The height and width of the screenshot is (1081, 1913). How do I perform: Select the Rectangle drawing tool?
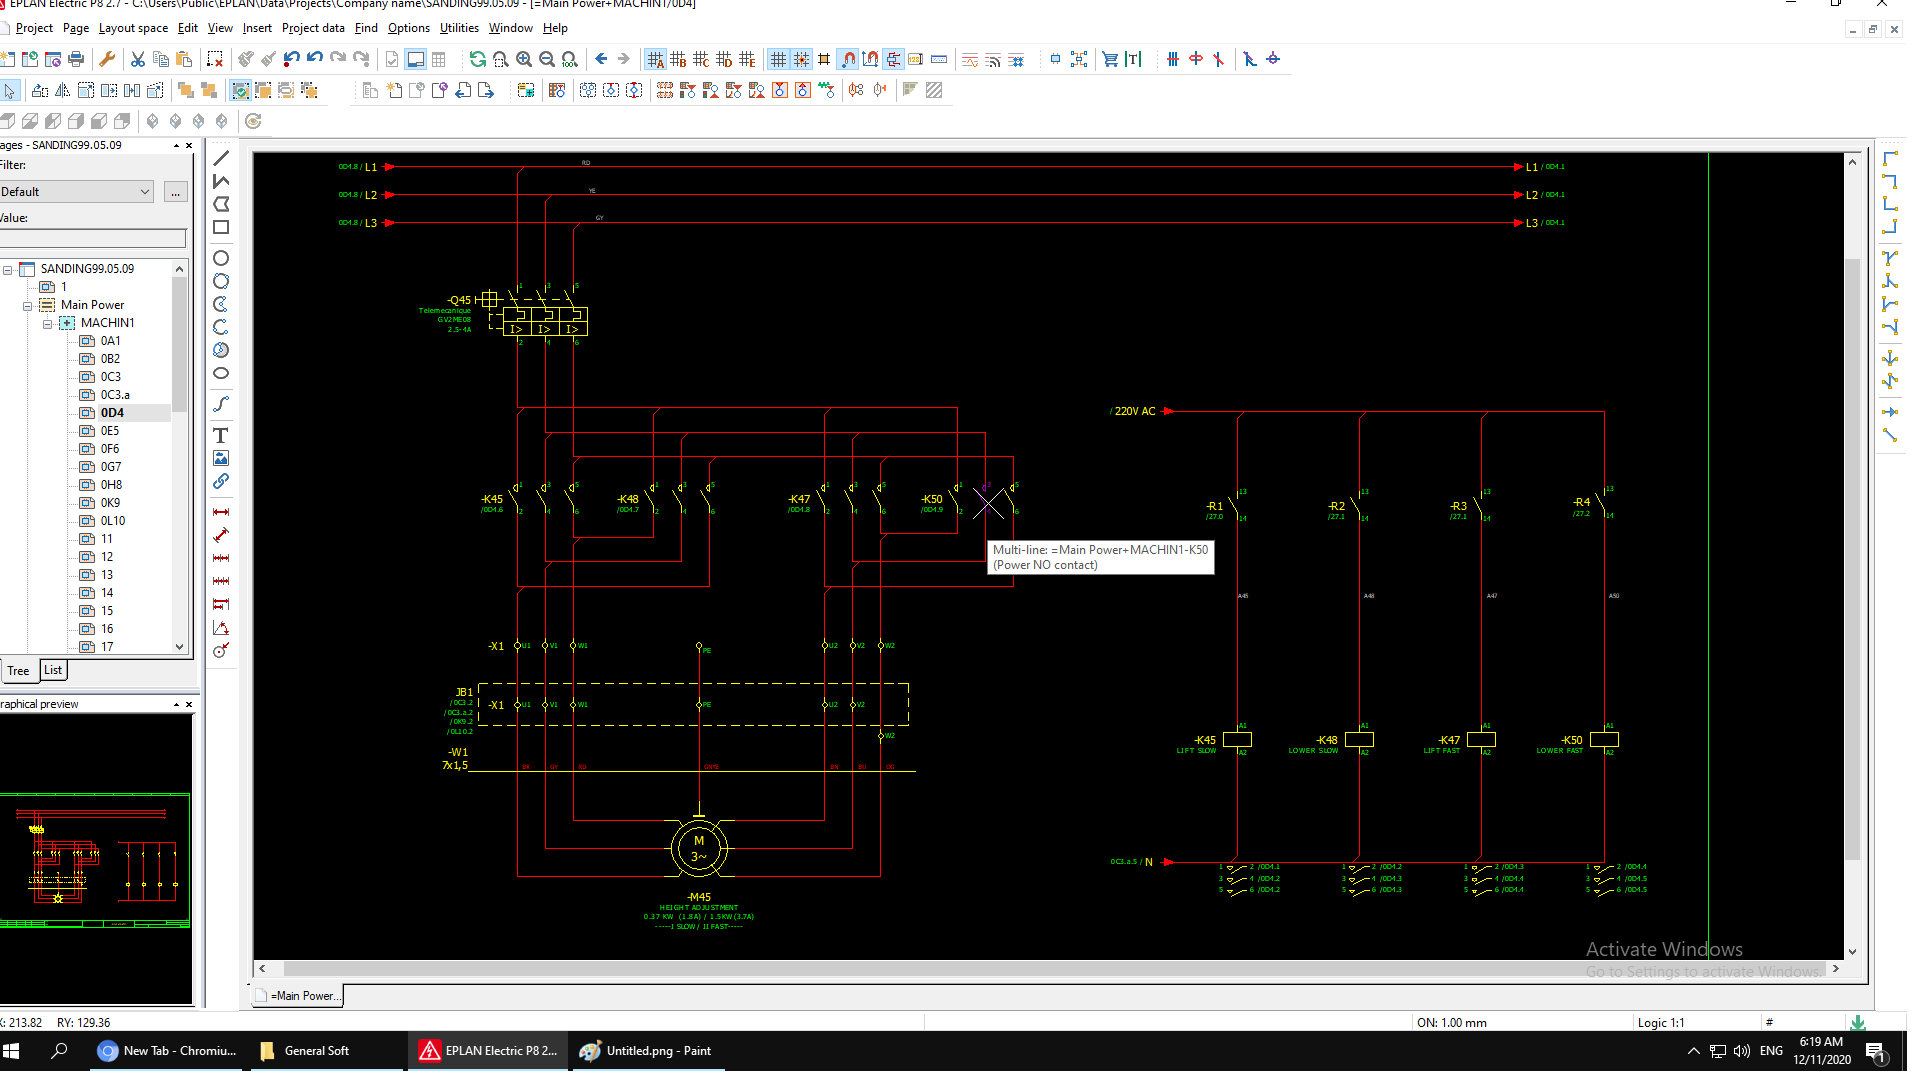pos(221,228)
